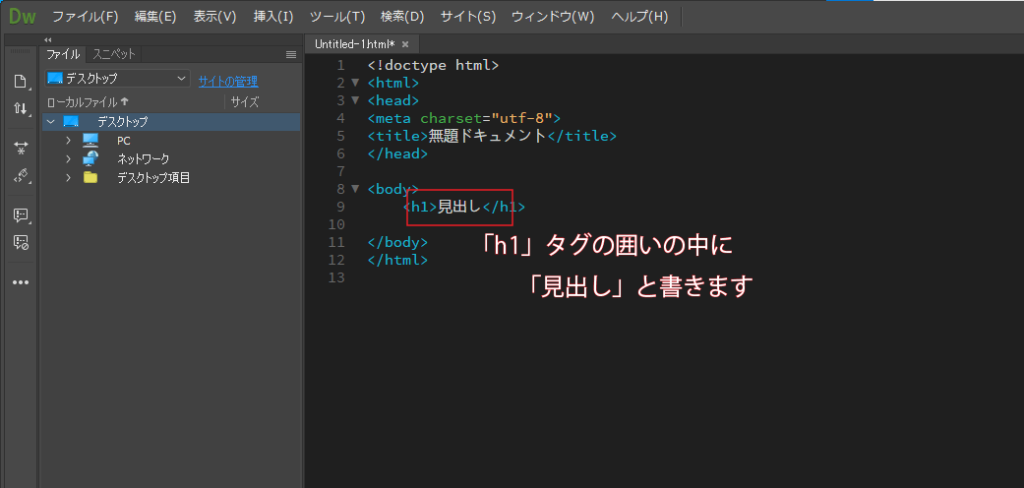The height and width of the screenshot is (488, 1024).
Task: Collapse the html tag fold arrow
Action: click(355, 83)
